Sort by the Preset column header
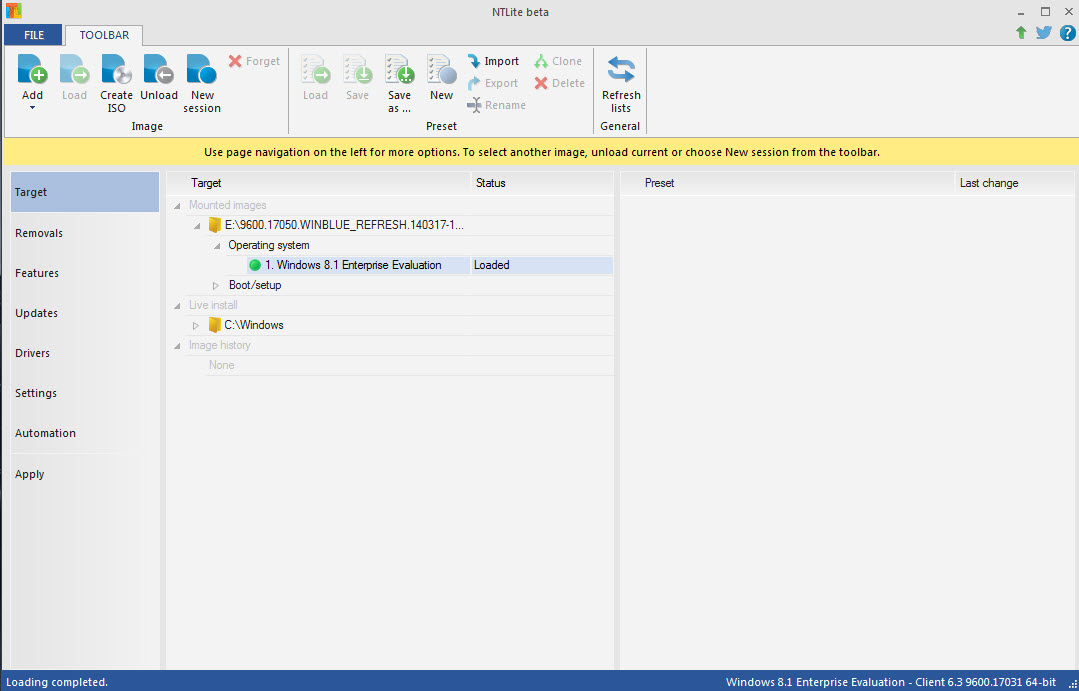1079x691 pixels. 788,183
